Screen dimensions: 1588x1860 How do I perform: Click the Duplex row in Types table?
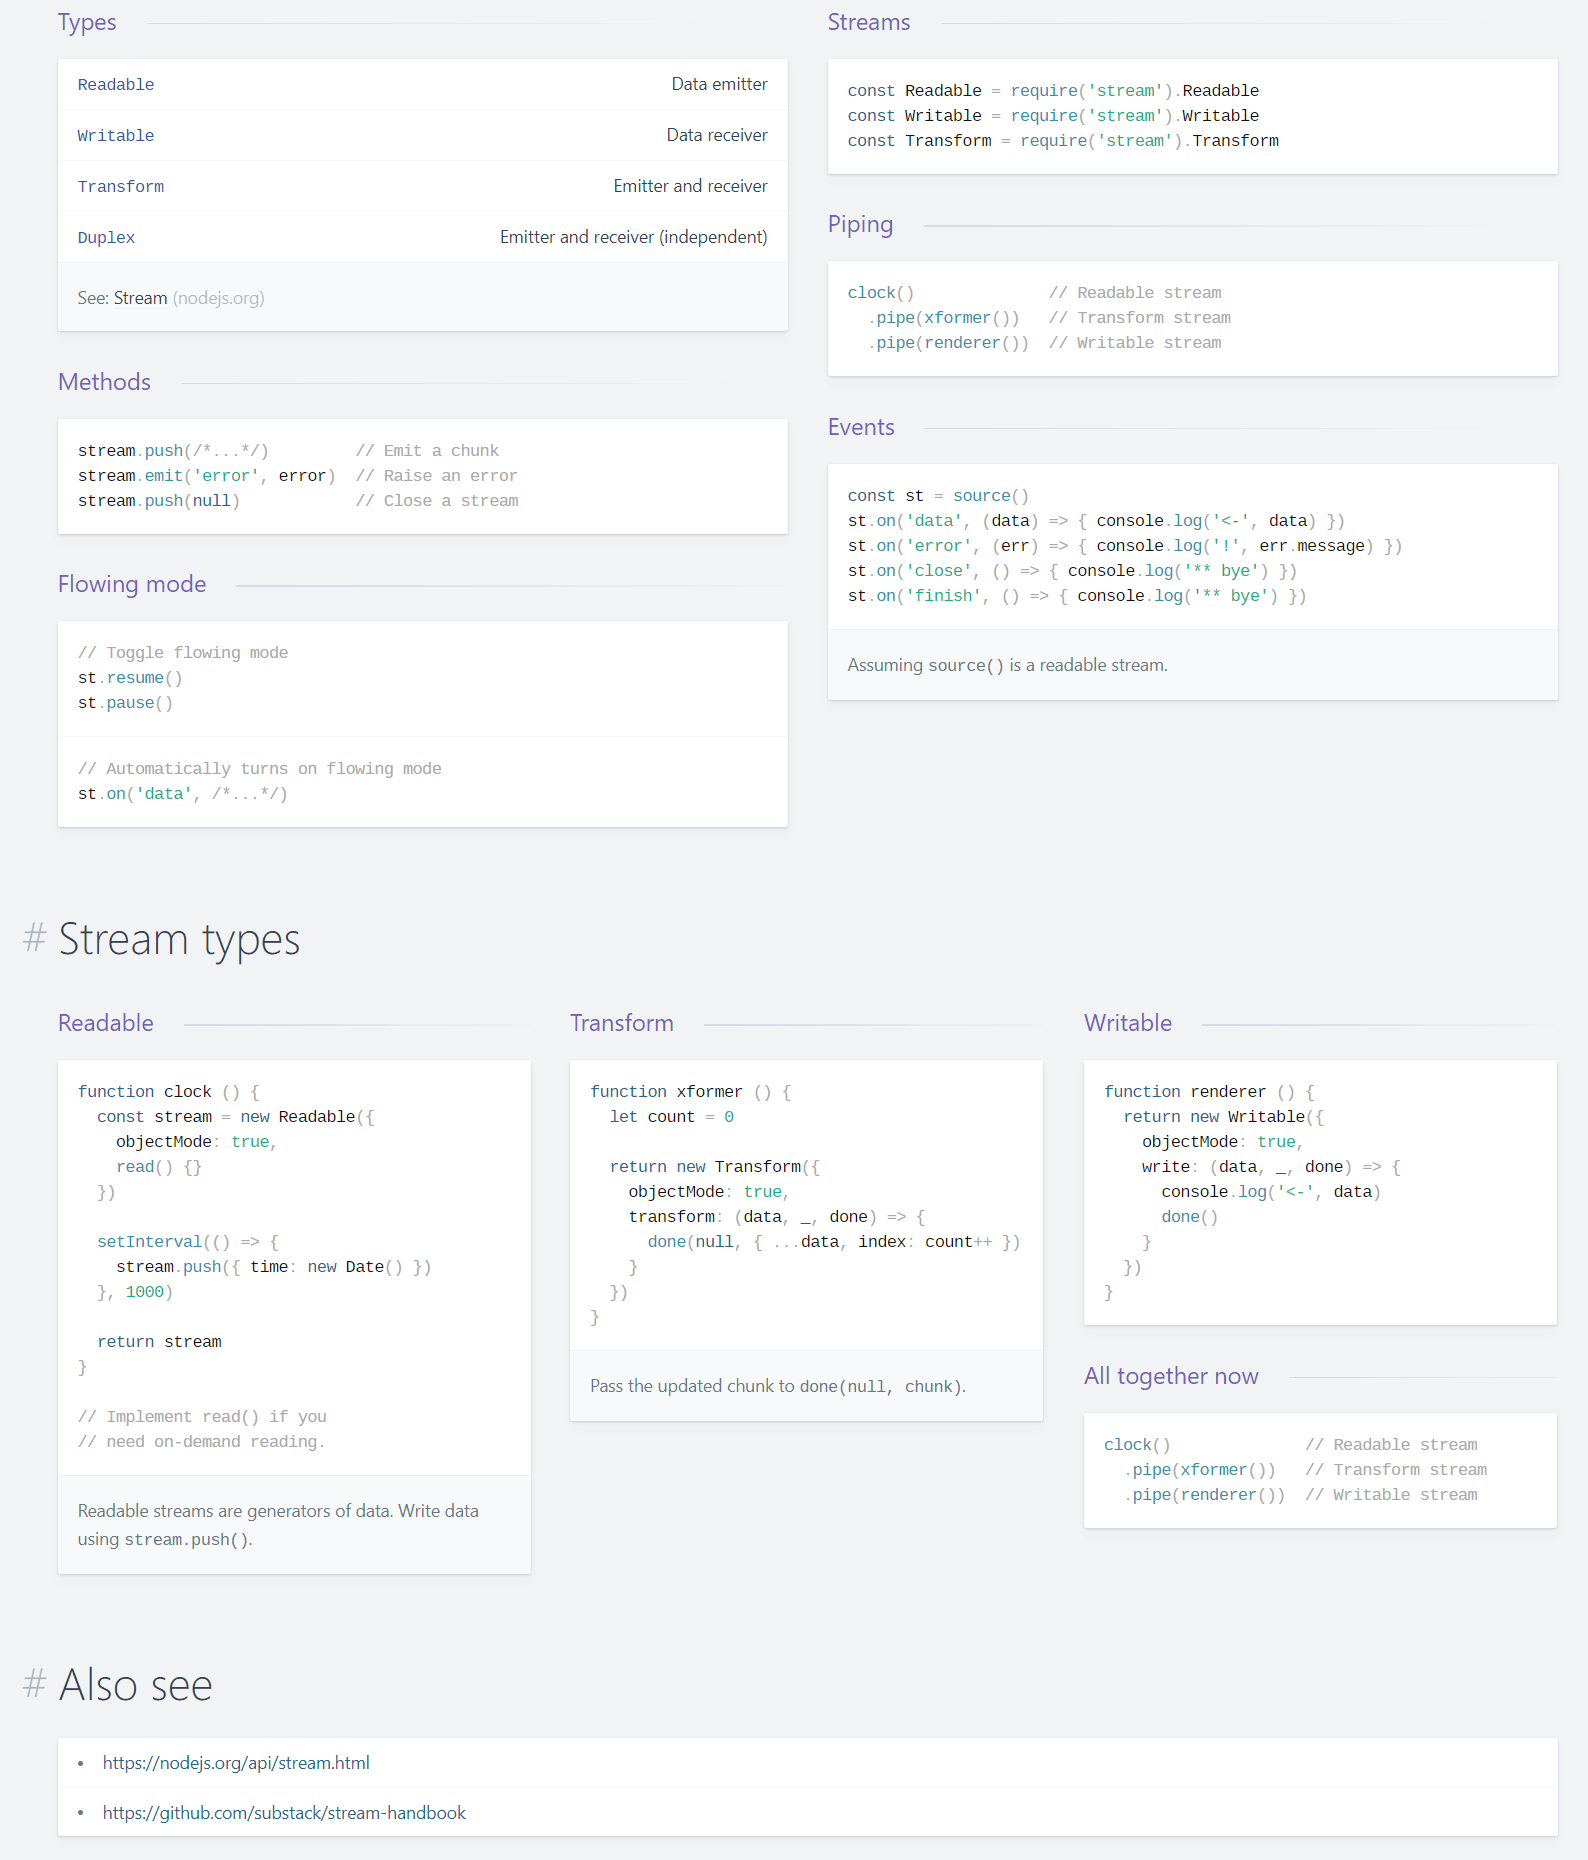coord(422,237)
